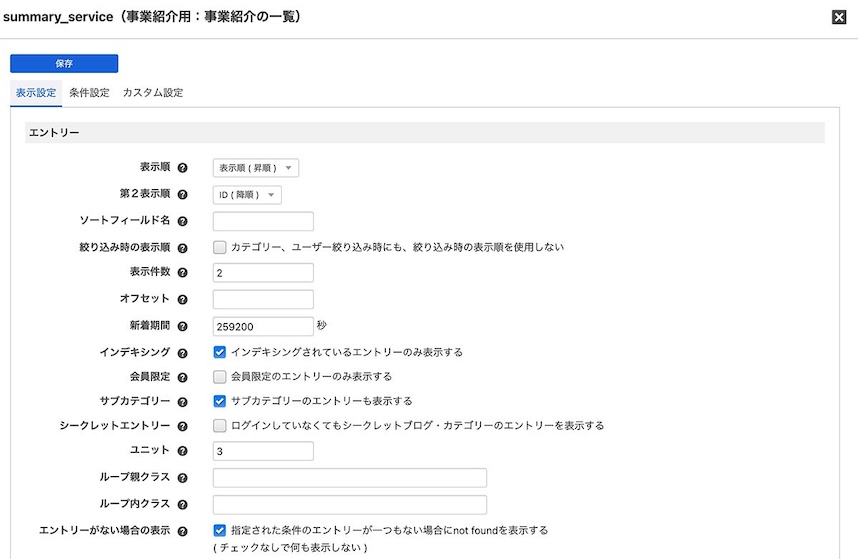Viewport: 858px width, 559px height.
Task: Click the blue 保存 button
Action: (64, 63)
